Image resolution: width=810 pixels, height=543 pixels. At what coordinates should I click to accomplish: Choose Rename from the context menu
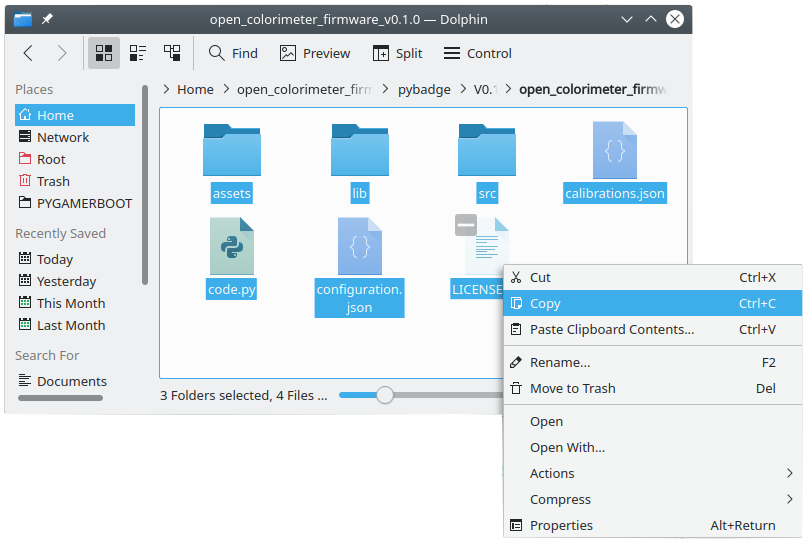(x=653, y=362)
